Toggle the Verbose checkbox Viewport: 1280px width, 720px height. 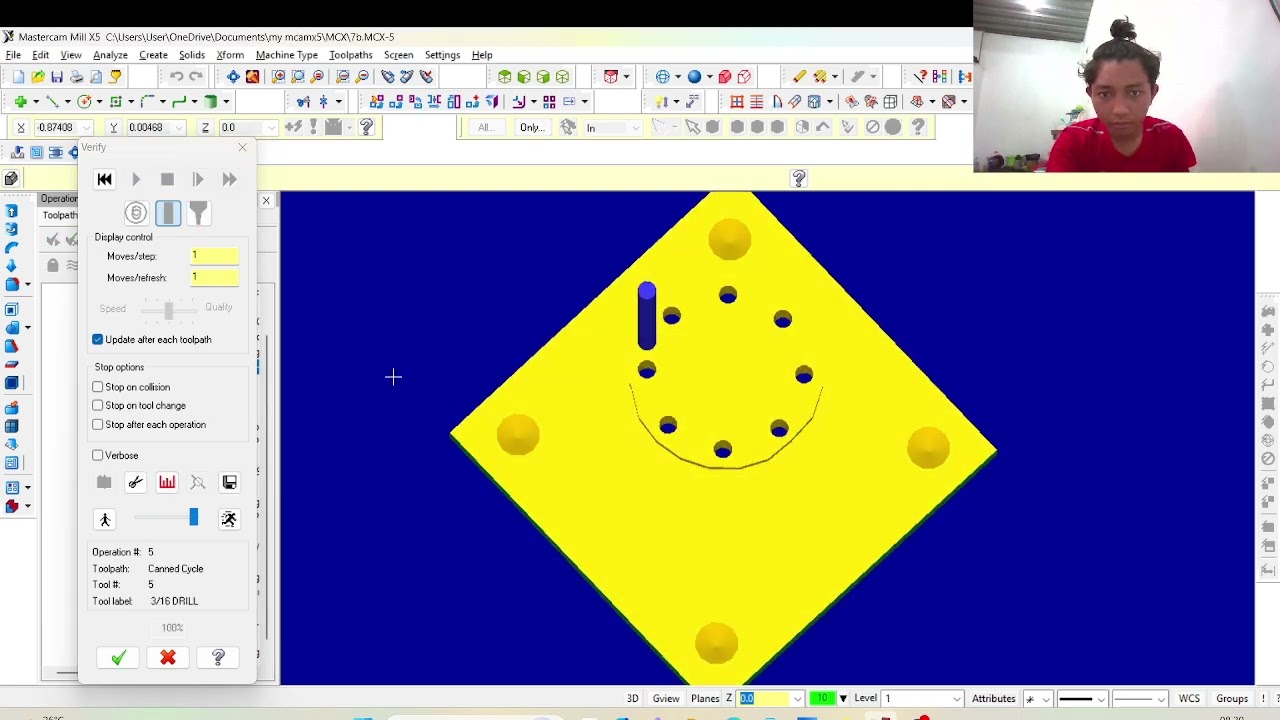(98, 456)
